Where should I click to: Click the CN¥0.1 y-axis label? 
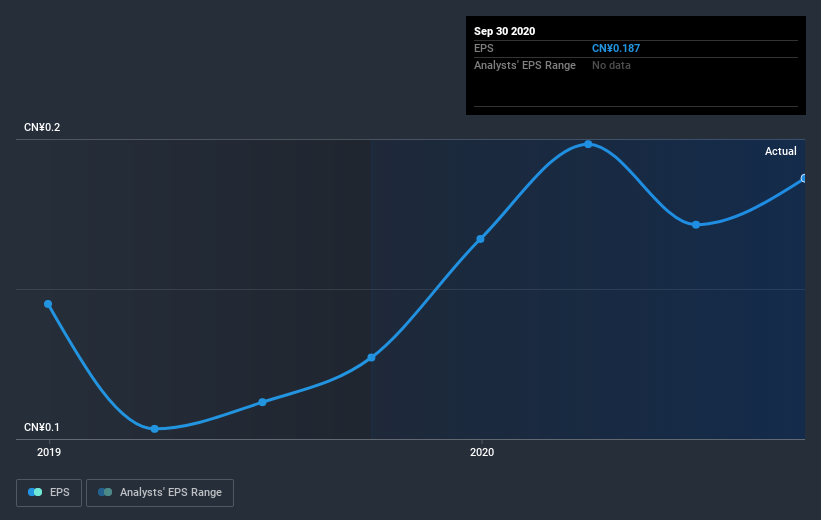[x=42, y=427]
